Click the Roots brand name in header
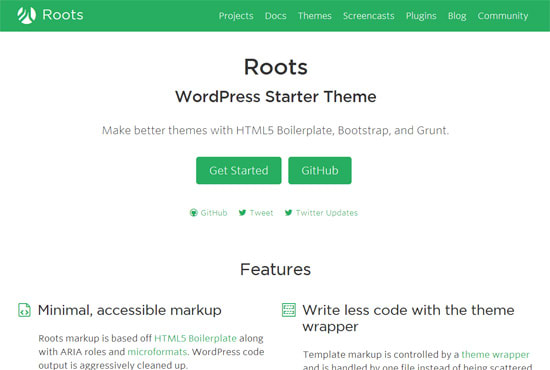Screen dimensions: 550x370 [63, 15]
